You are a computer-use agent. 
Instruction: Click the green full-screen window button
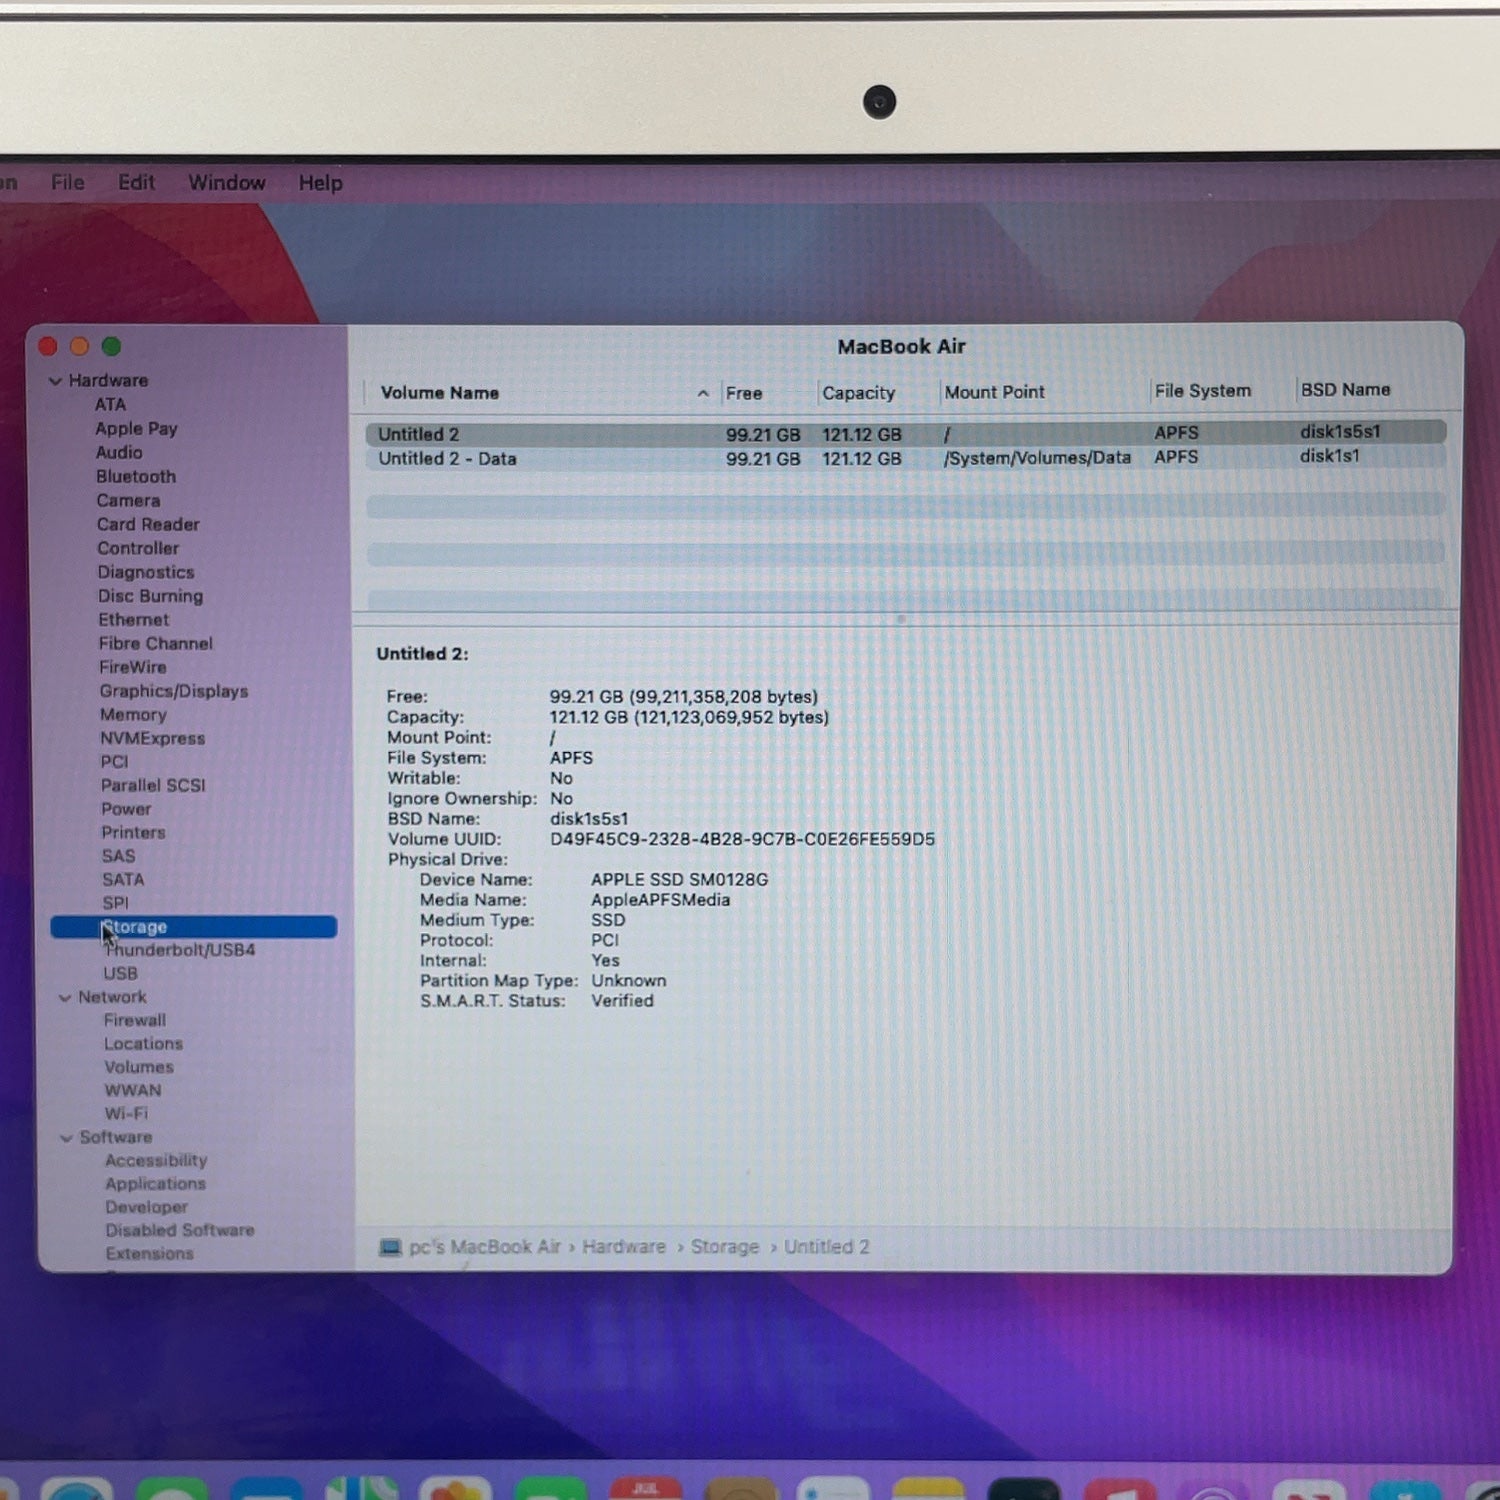111,346
